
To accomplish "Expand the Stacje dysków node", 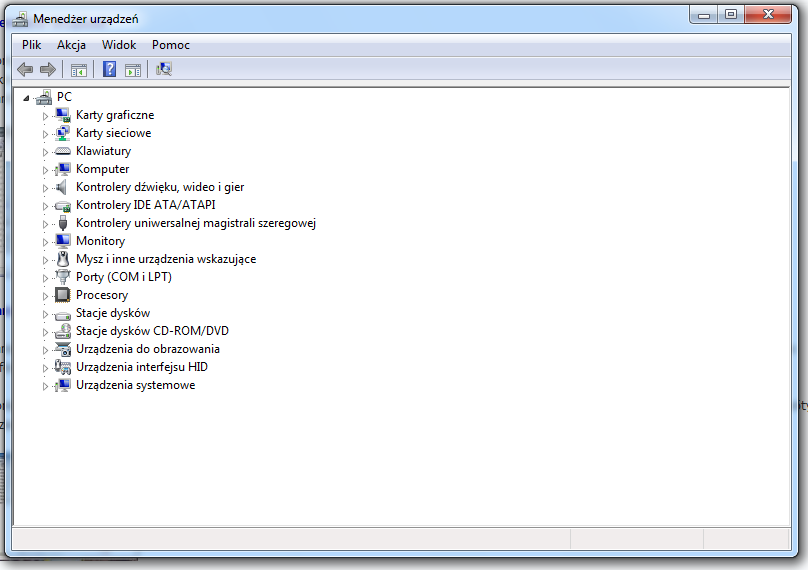I will (x=45, y=314).
